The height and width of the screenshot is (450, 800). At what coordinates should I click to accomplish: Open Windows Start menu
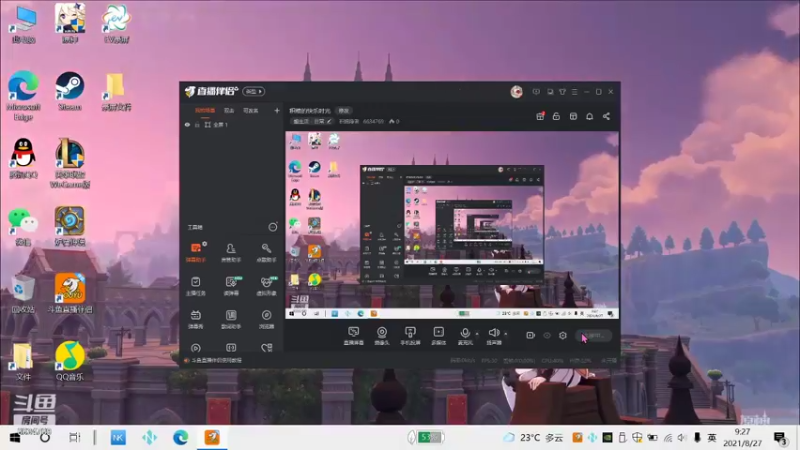coord(15,438)
